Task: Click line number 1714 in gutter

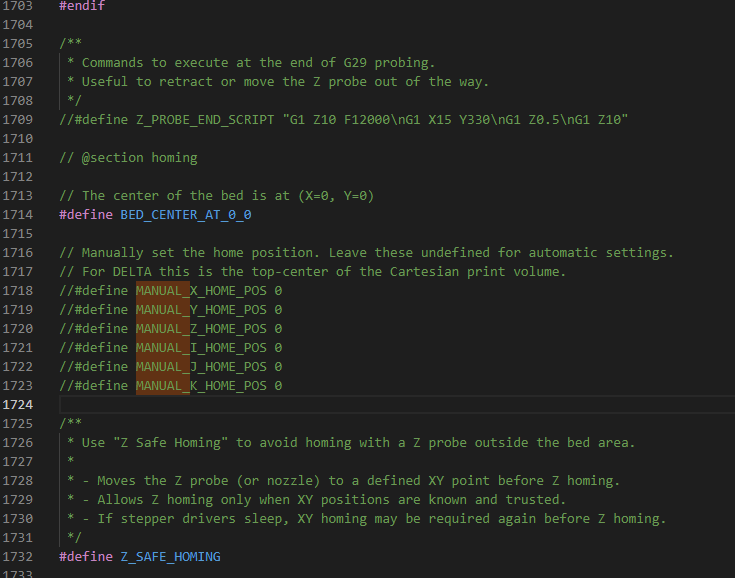Action: (x=18, y=215)
